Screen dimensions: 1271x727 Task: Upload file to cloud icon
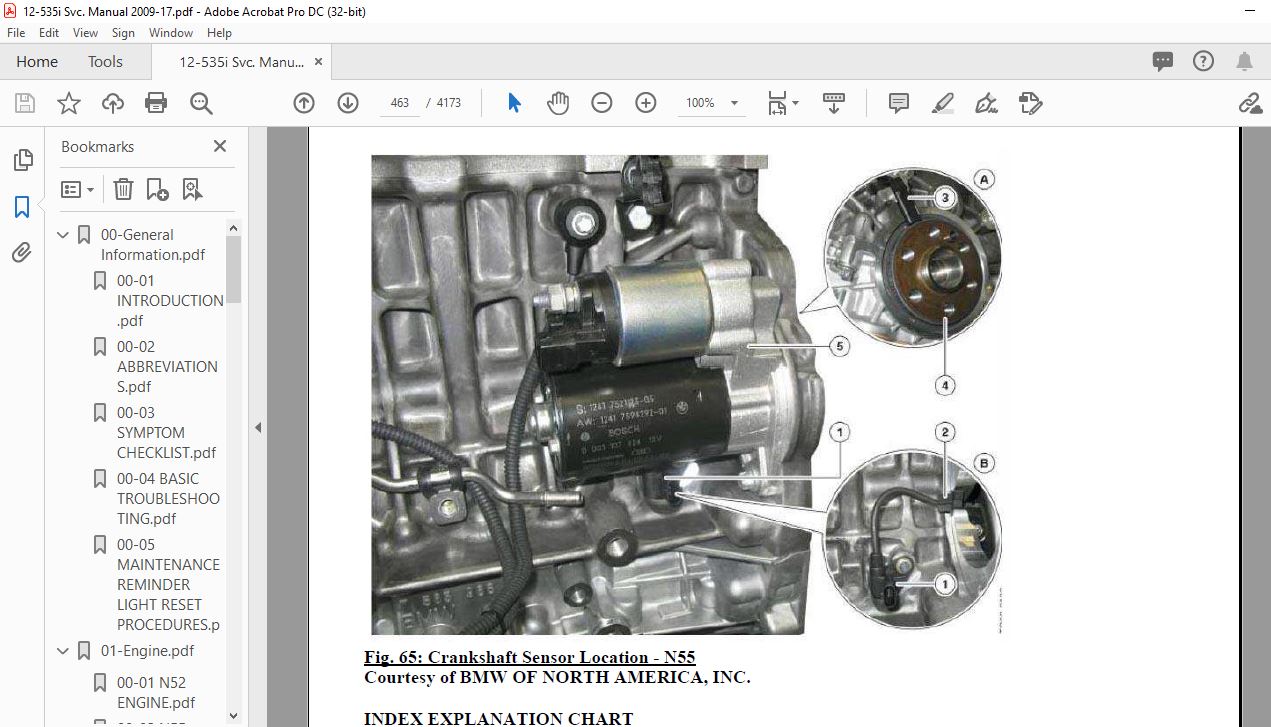point(112,103)
